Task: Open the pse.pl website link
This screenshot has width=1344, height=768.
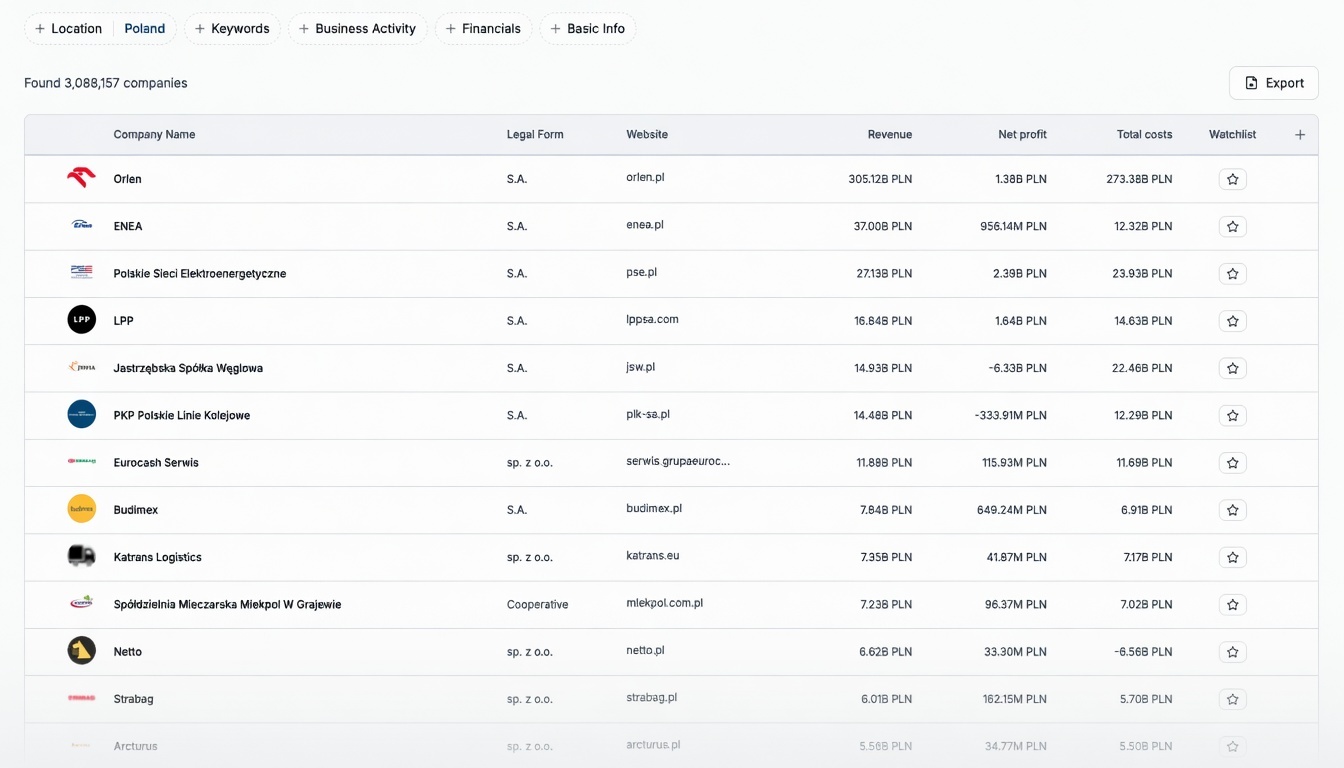Action: pyautogui.click(x=641, y=272)
